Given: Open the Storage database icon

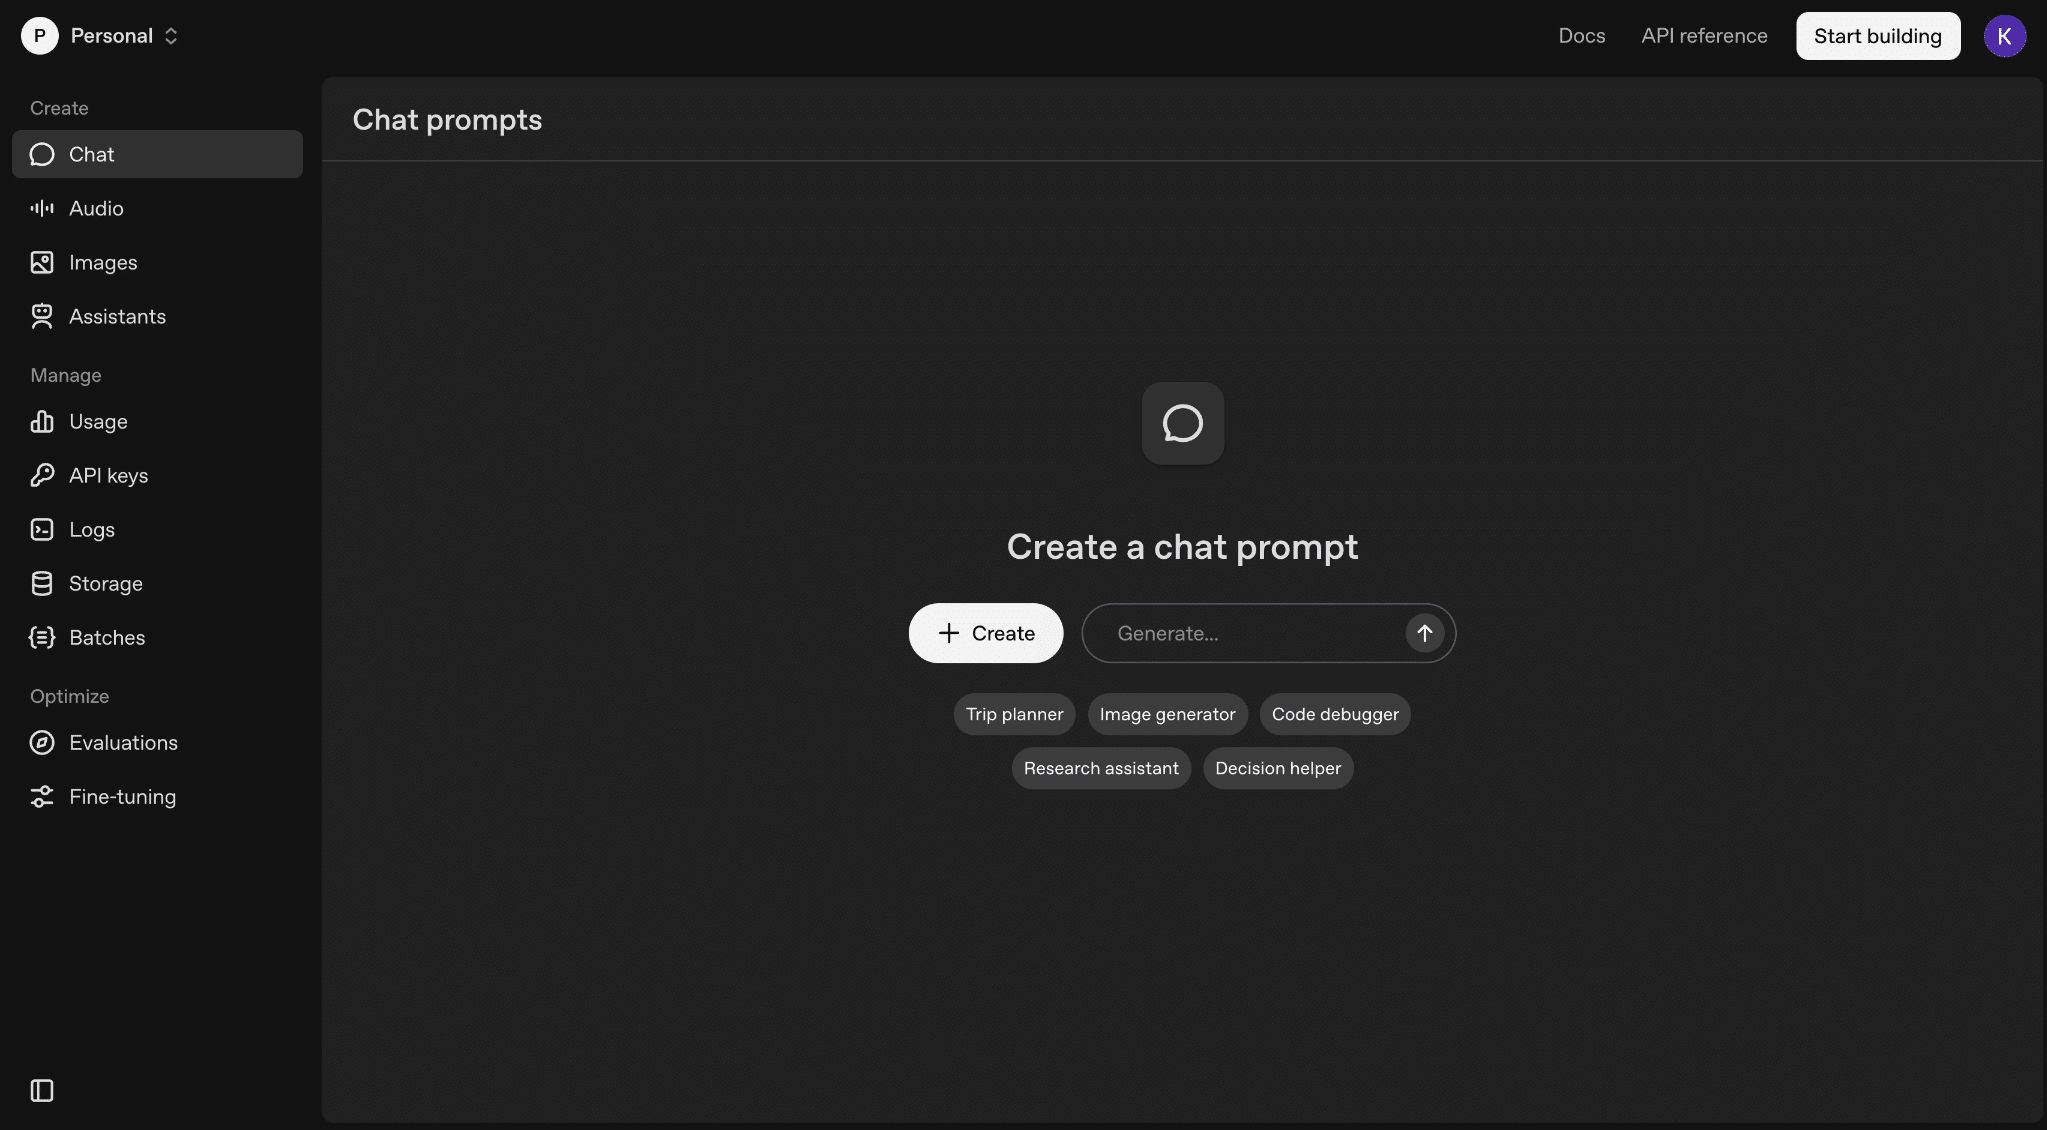Looking at the screenshot, I should [x=42, y=583].
